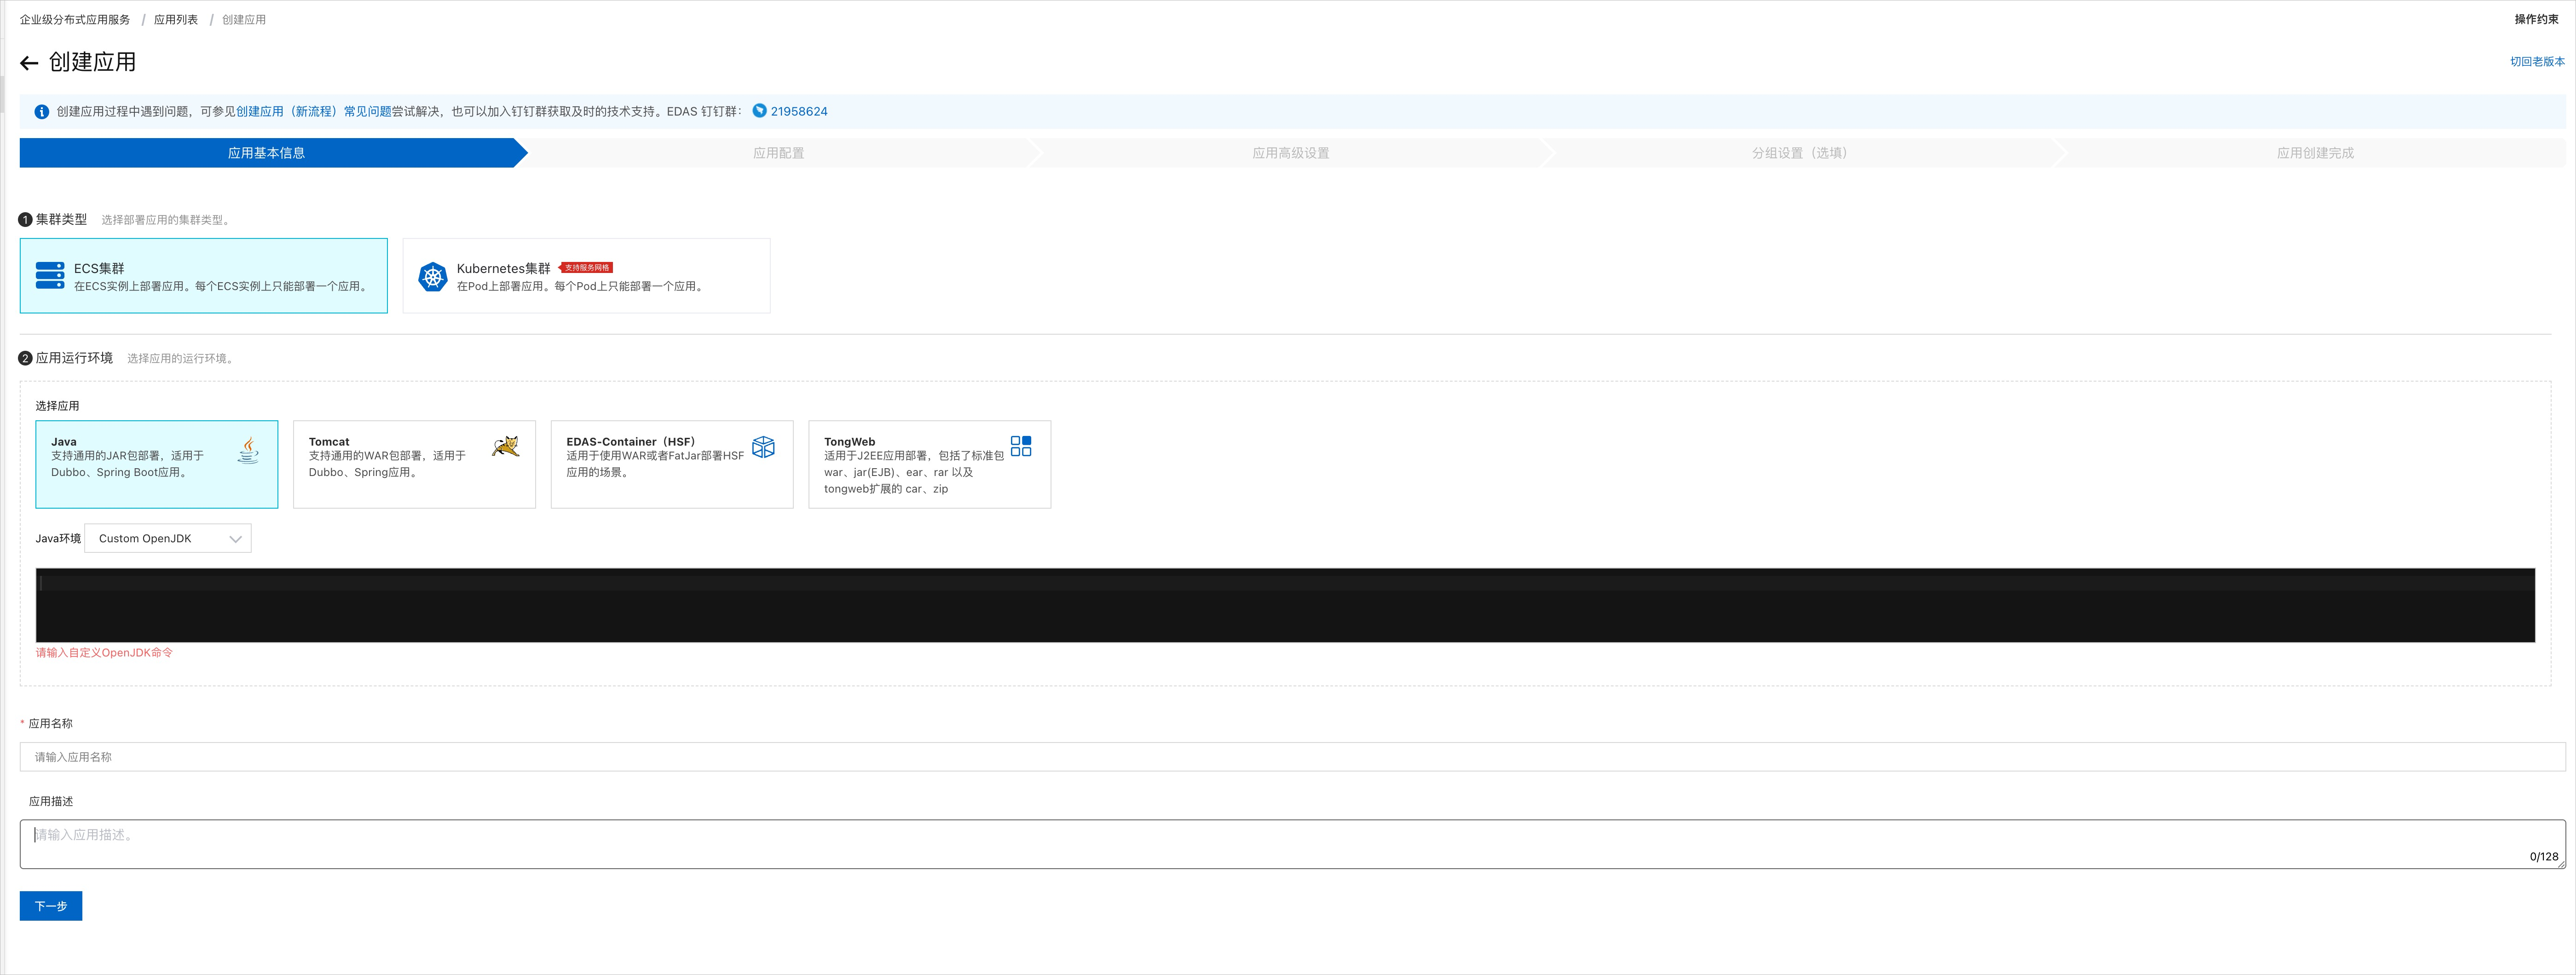Screen dimensions: 2576x975
Task: Click the 分组设置（选填）step tab
Action: (x=1802, y=153)
